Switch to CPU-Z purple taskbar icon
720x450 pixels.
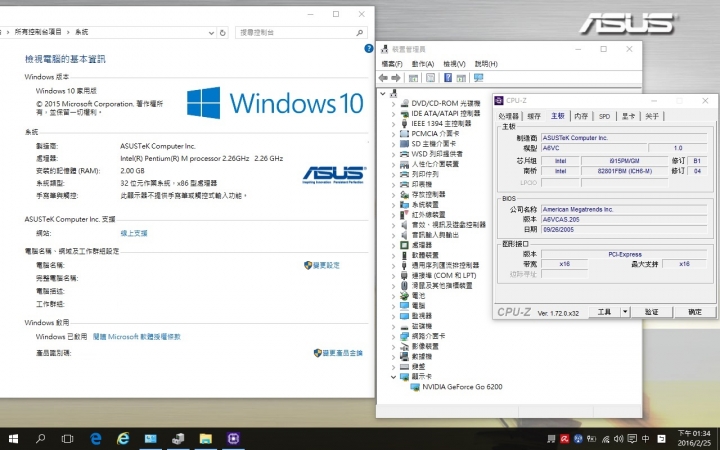click(x=233, y=439)
